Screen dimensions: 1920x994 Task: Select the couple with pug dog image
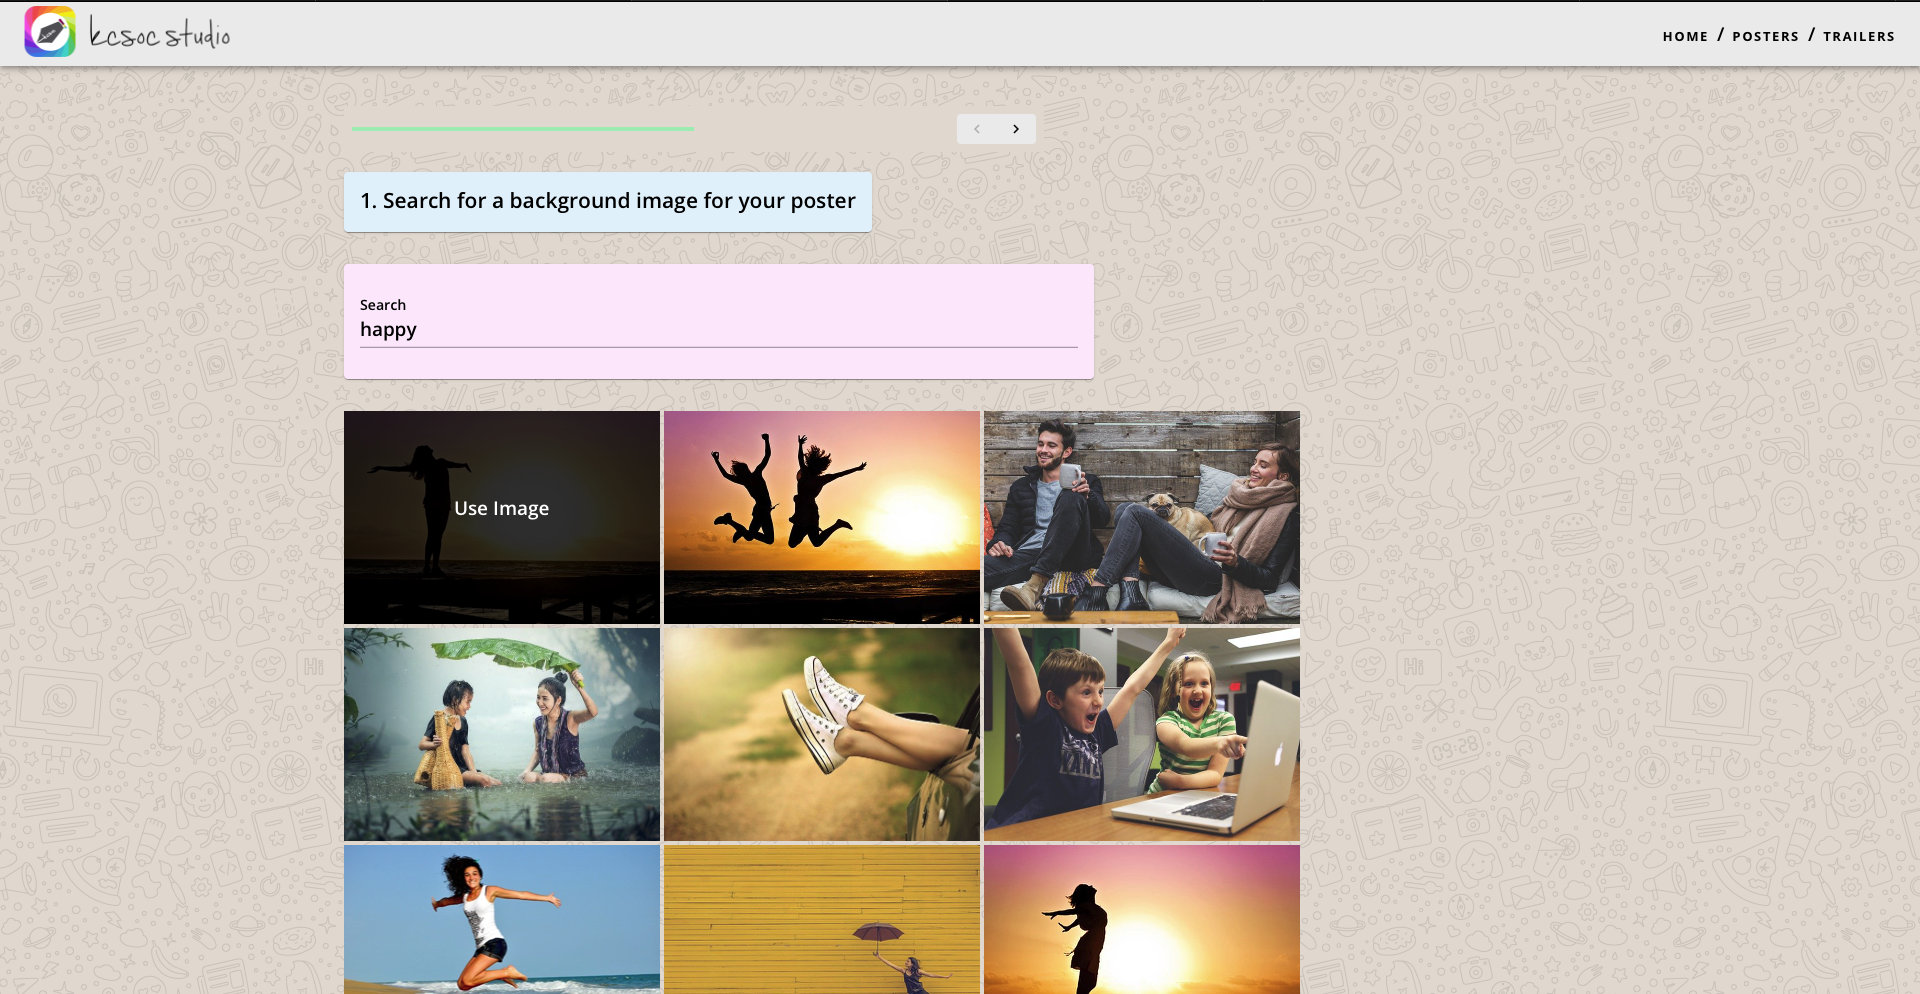point(1142,517)
